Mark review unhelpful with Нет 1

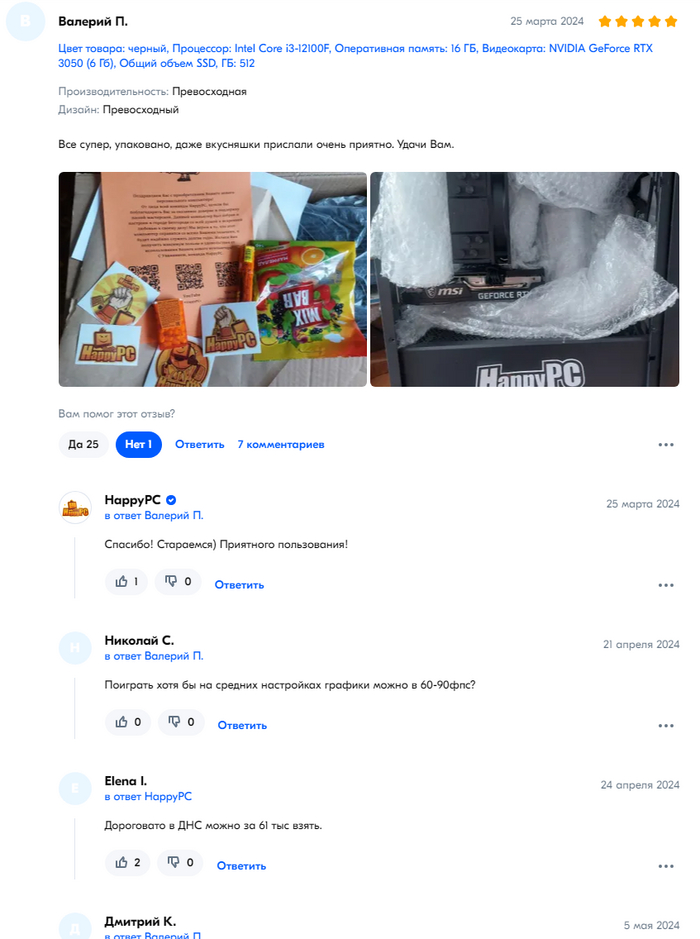click(138, 444)
